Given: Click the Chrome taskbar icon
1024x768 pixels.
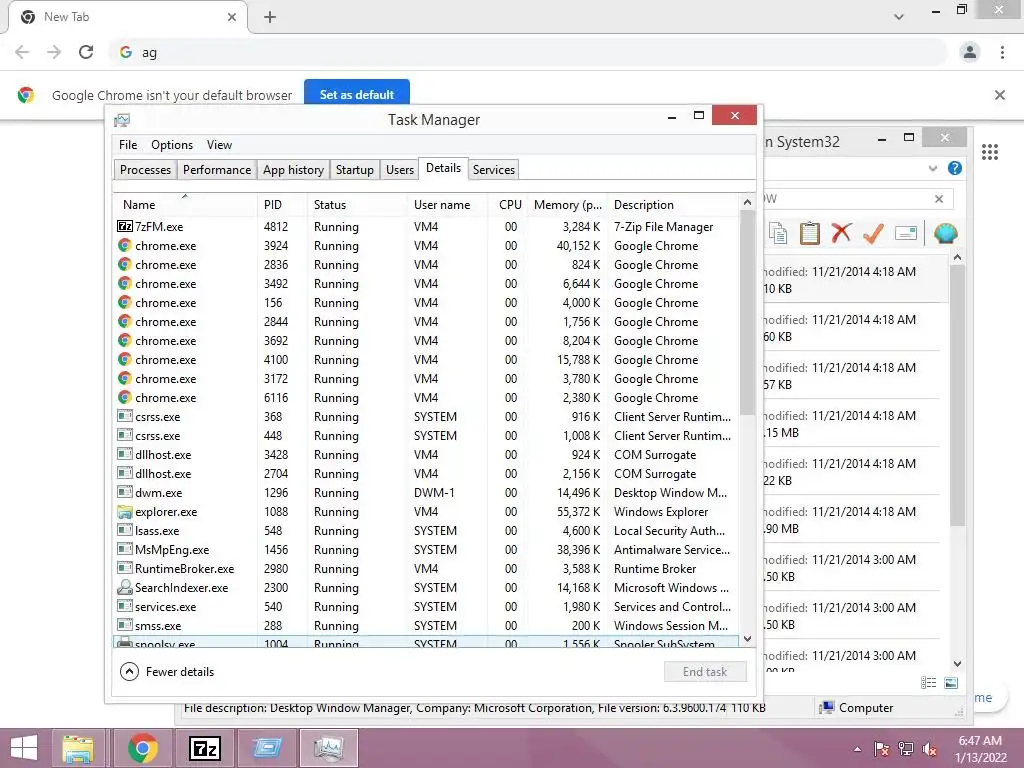Looking at the screenshot, I should pos(142,748).
